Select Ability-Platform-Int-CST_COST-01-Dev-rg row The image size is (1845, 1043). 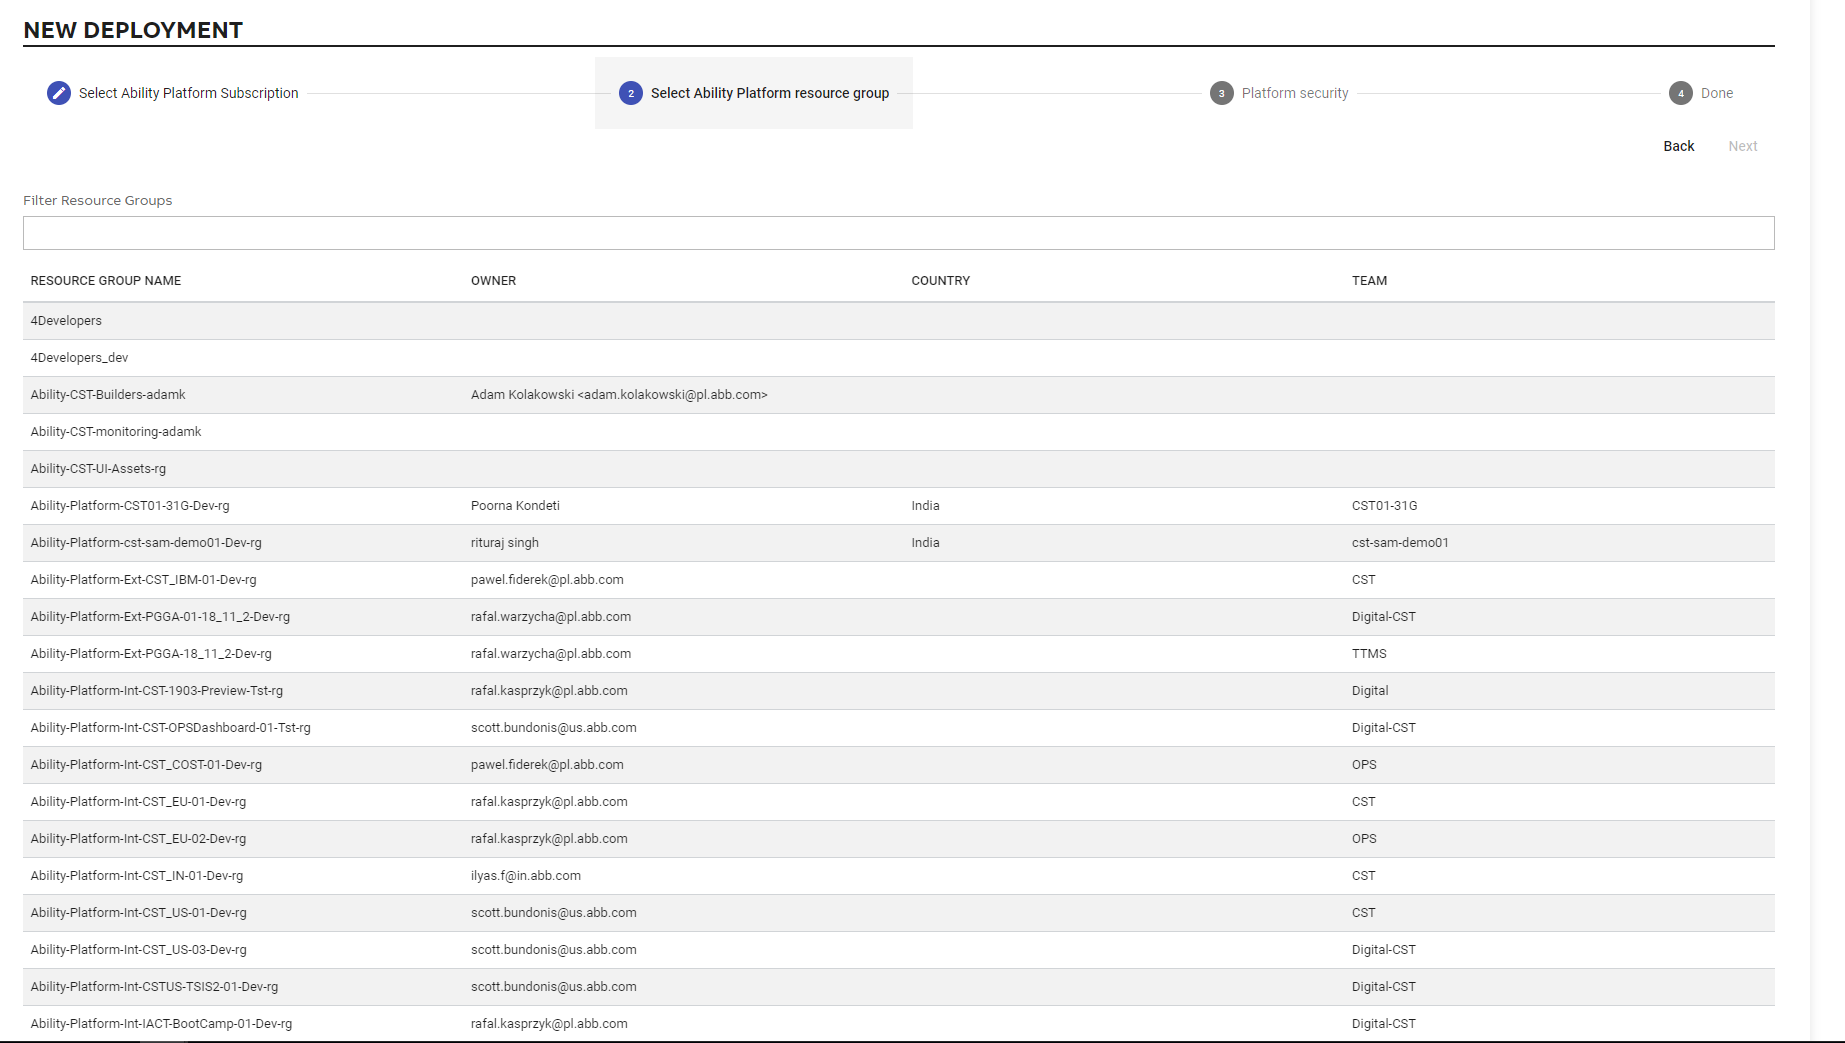click(899, 765)
